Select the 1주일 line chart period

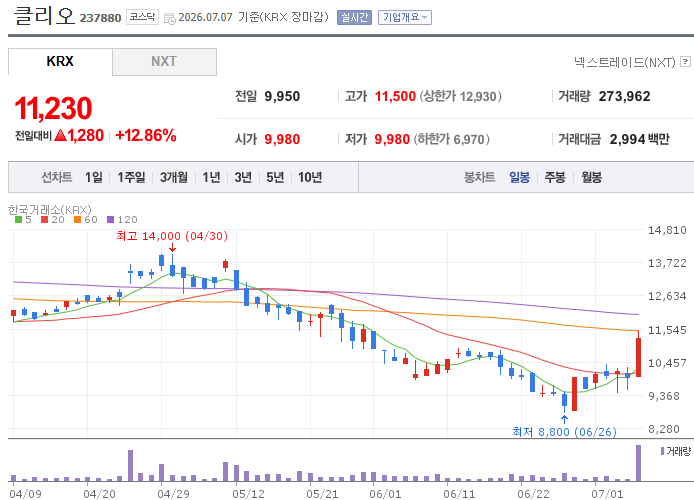(131, 177)
